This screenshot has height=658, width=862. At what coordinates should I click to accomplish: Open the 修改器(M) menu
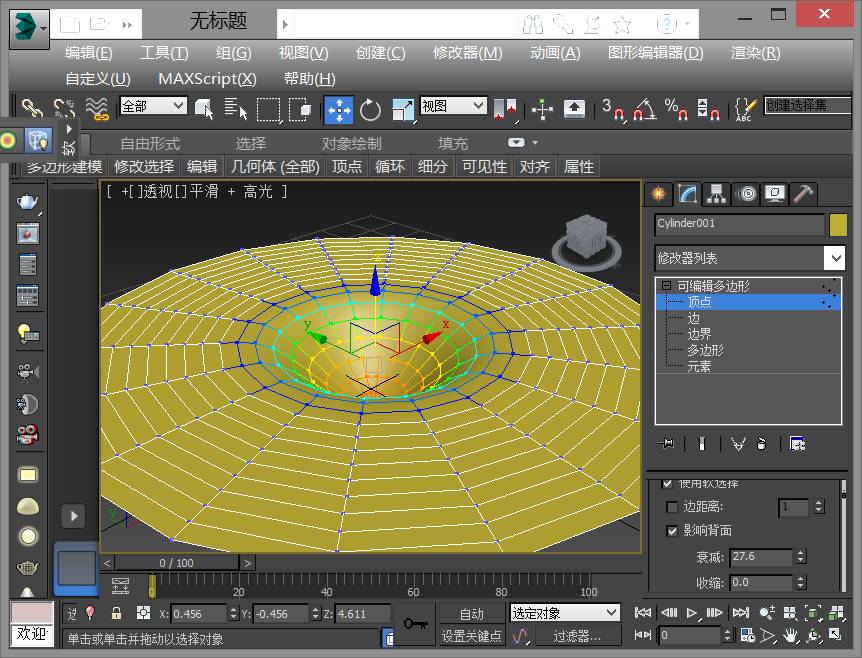[x=467, y=53]
